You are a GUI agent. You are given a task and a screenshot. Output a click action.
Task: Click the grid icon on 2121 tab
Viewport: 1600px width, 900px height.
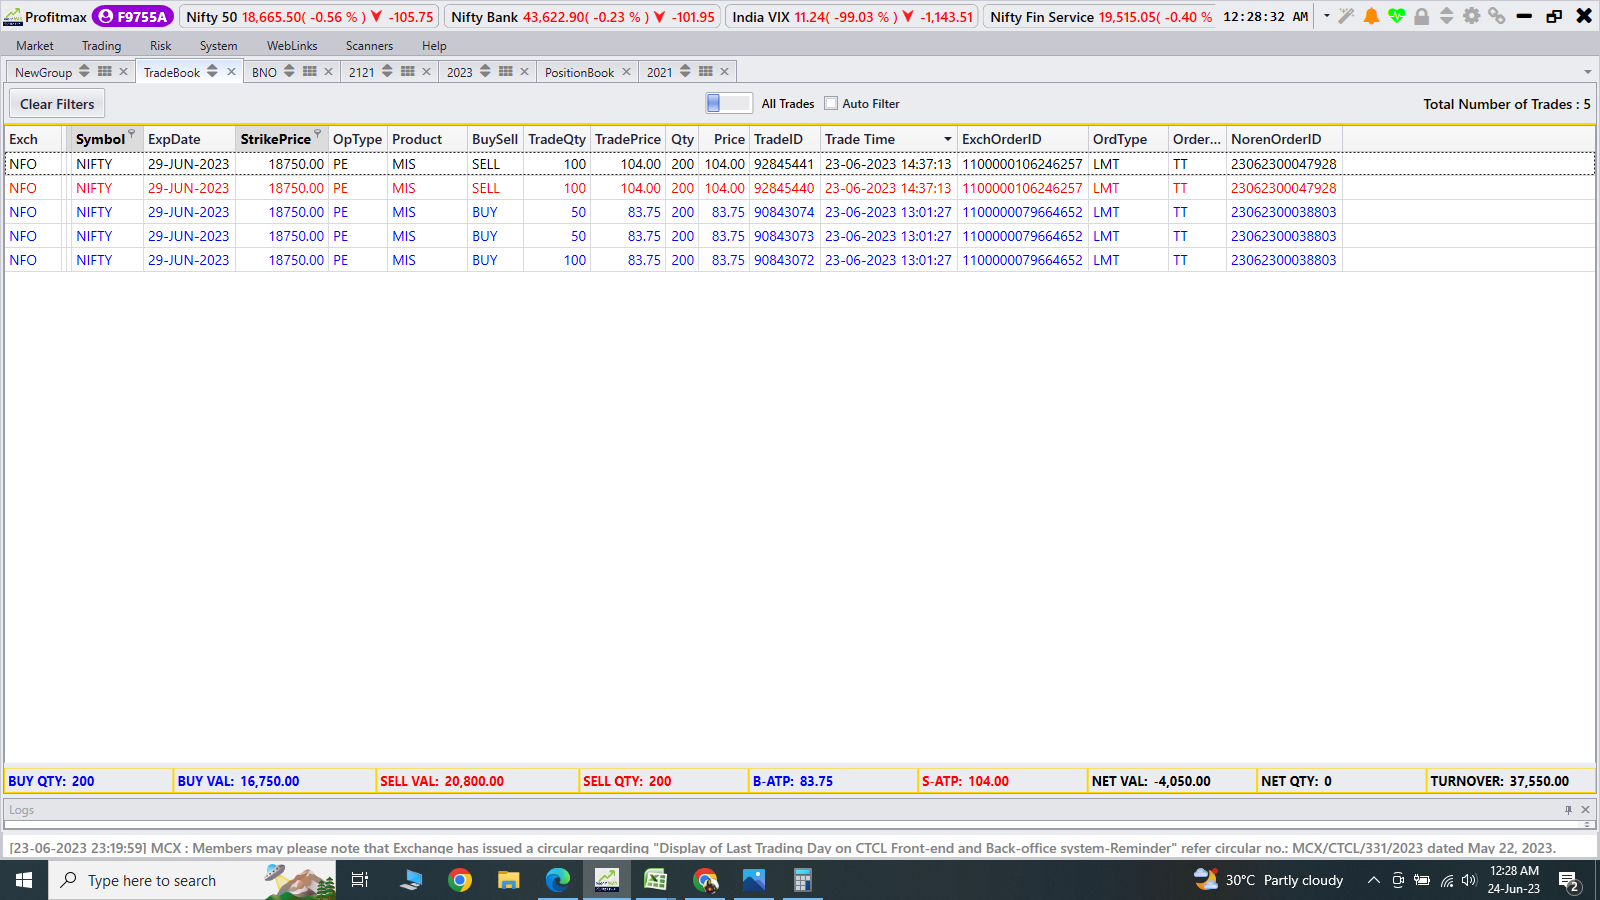(408, 71)
